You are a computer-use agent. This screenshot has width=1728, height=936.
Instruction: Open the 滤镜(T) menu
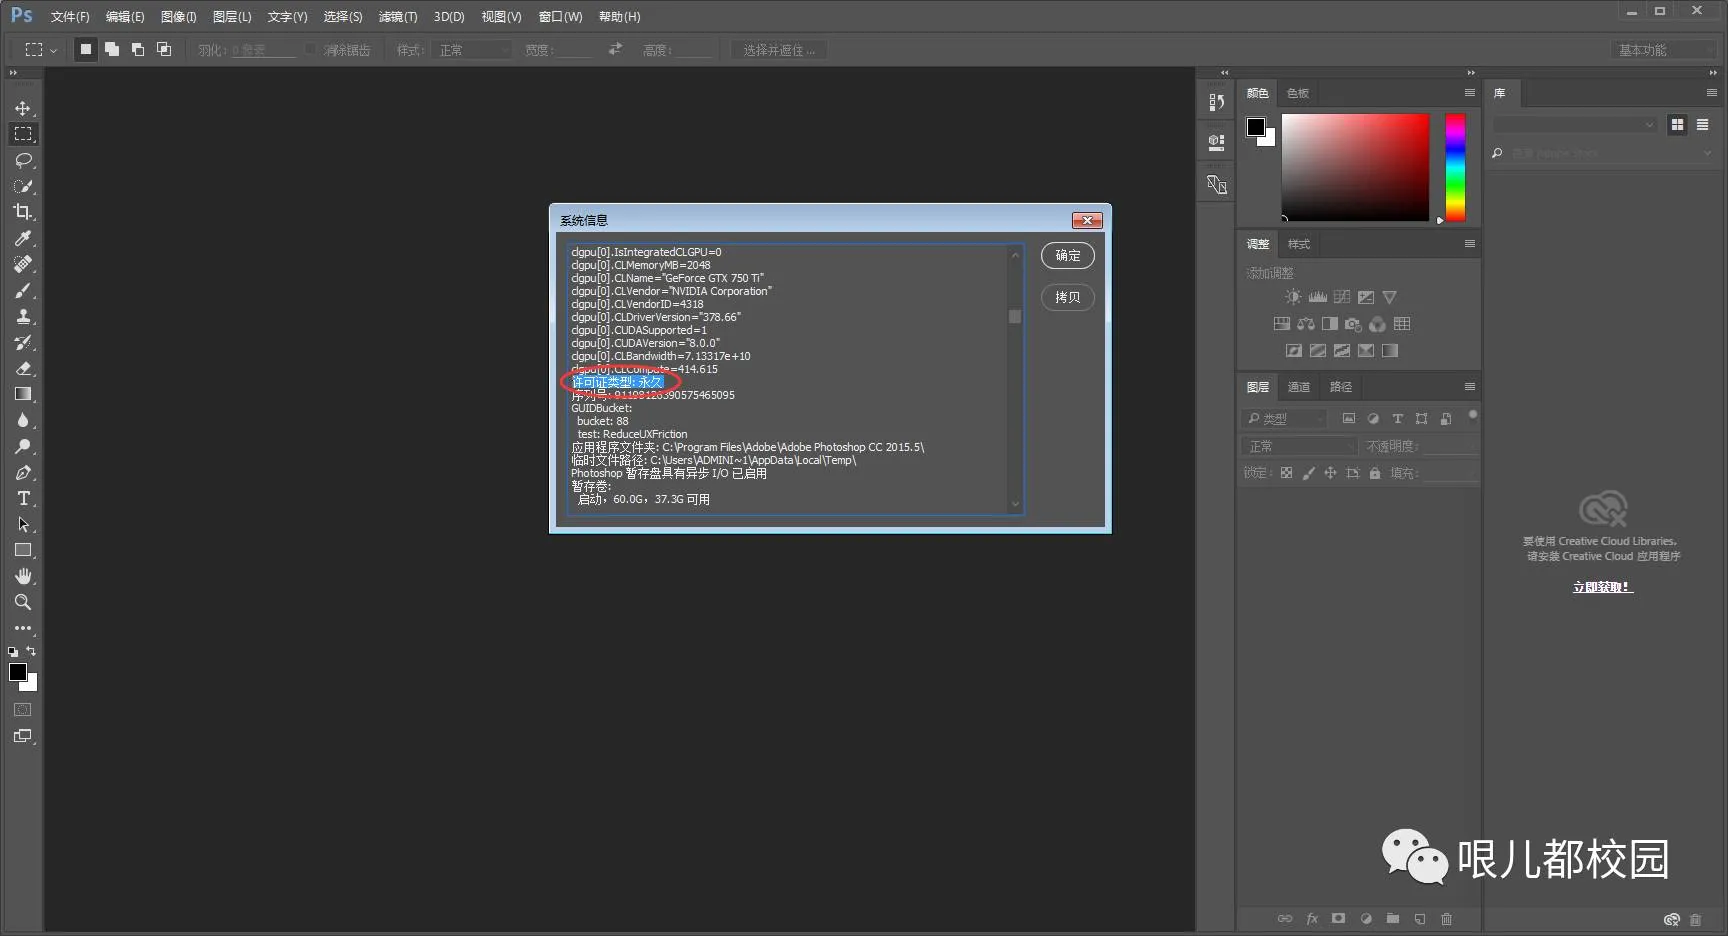pos(398,17)
